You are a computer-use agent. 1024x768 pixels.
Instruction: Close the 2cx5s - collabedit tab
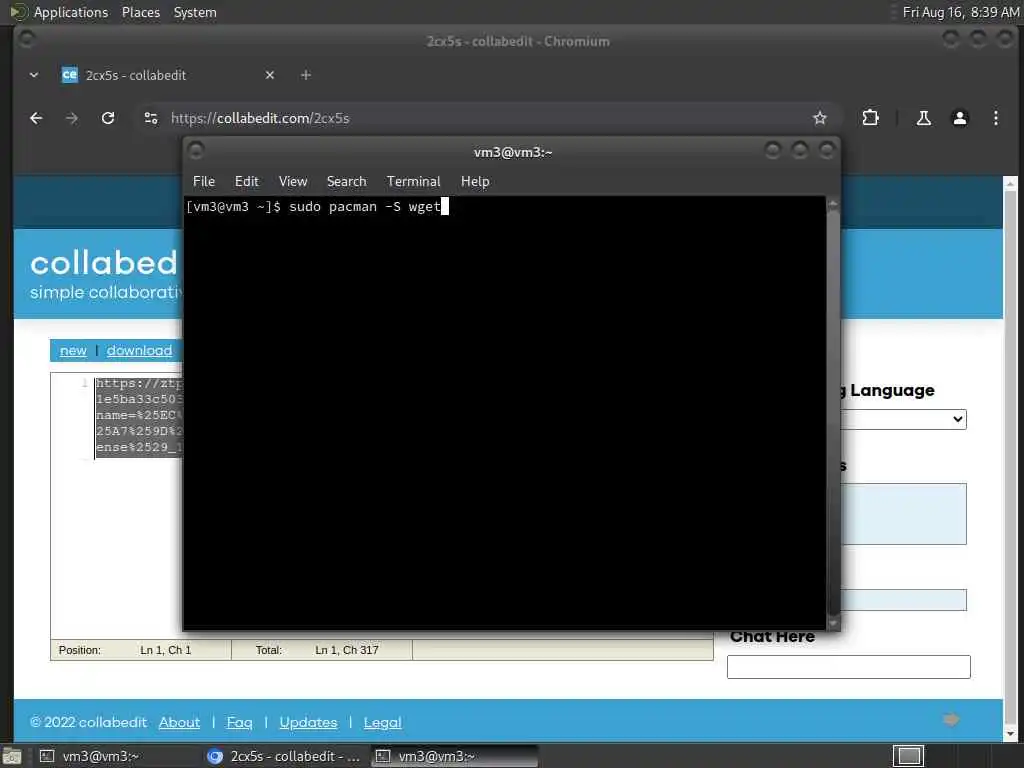(270, 75)
